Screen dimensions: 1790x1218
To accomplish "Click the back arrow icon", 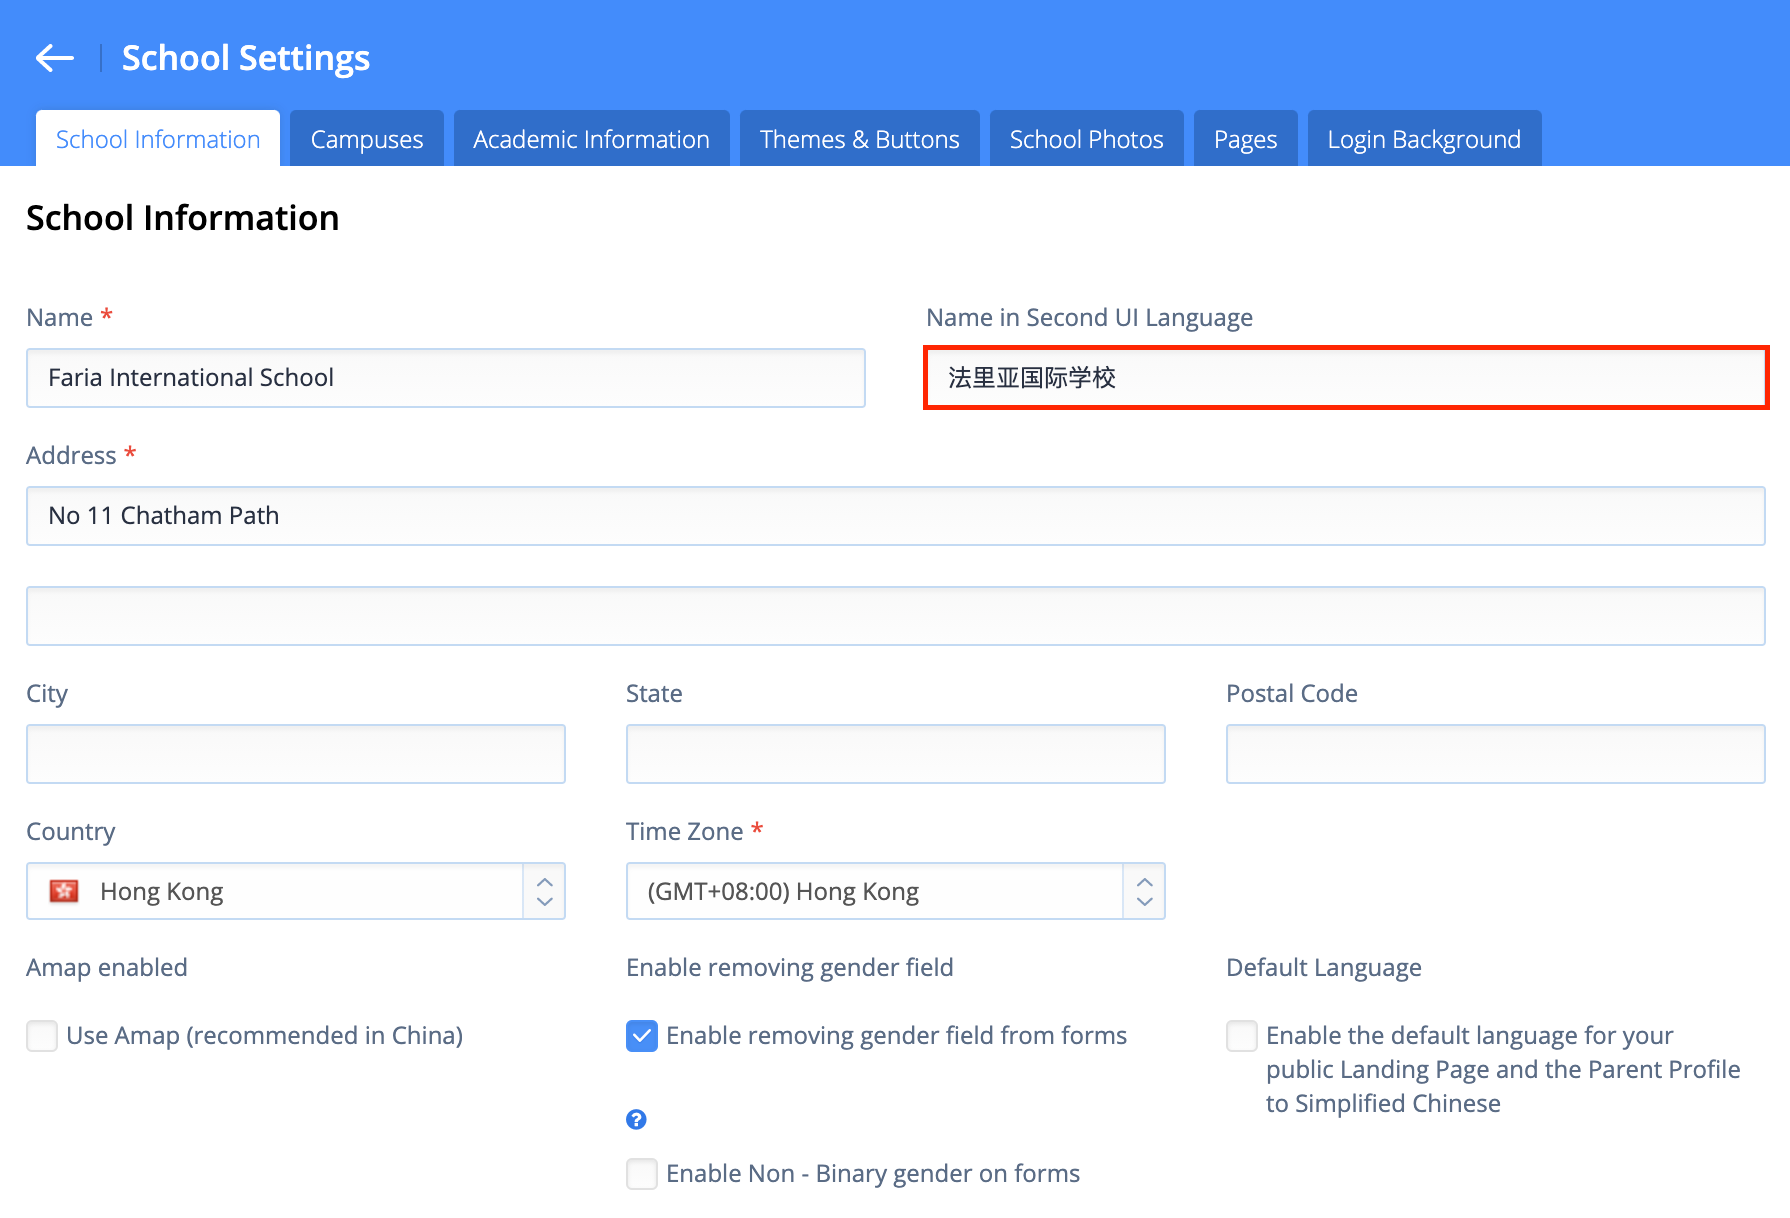I will [54, 58].
